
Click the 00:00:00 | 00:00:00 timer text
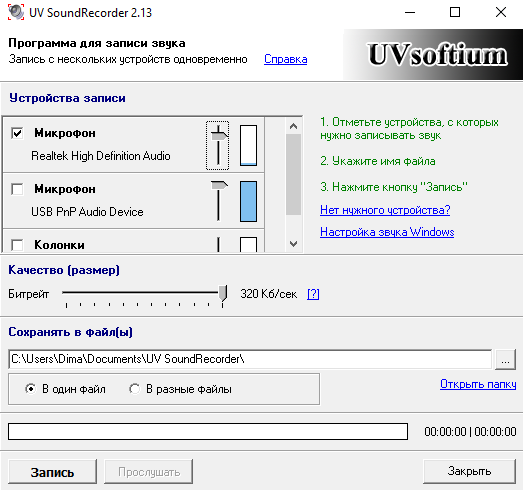(470, 432)
